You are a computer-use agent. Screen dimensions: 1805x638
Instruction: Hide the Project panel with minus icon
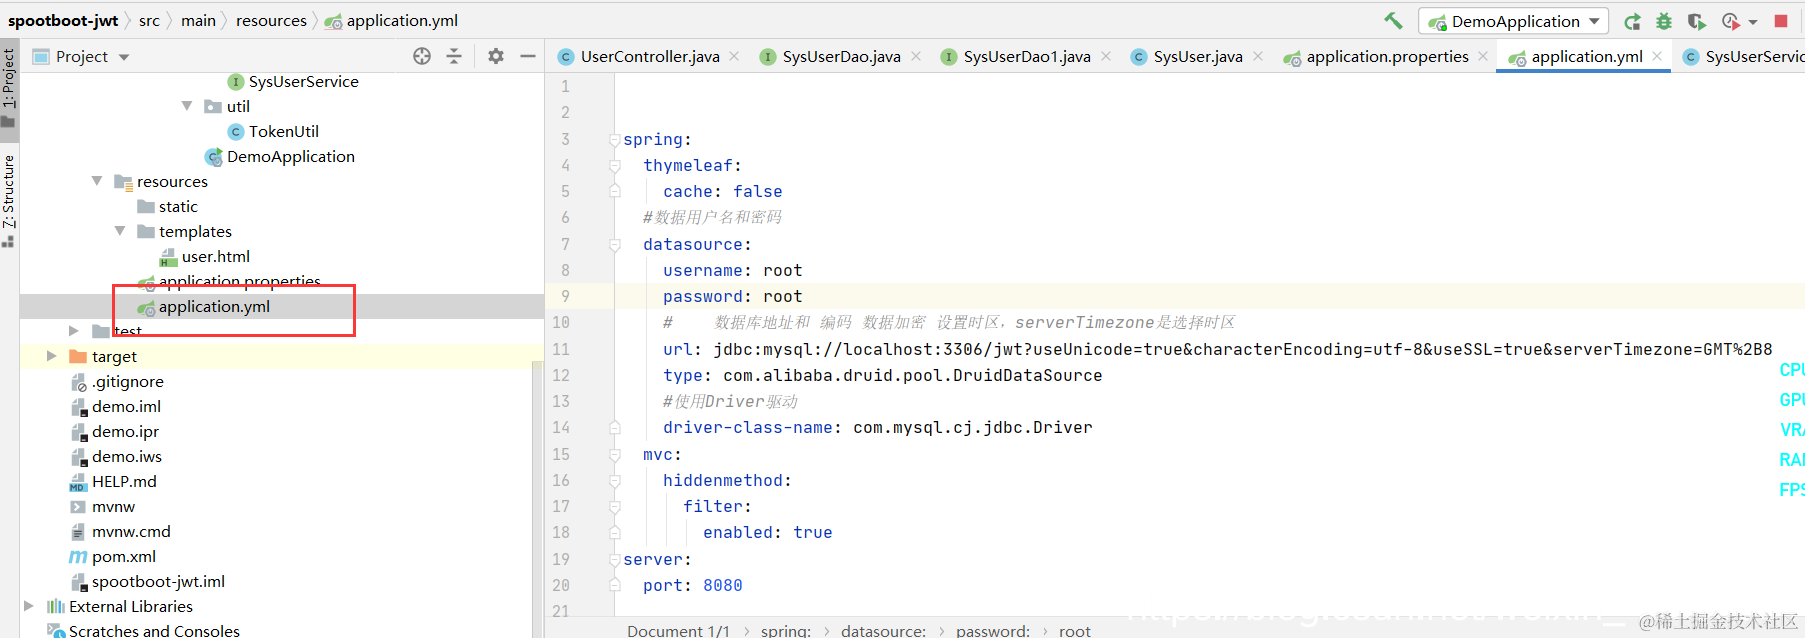click(528, 56)
